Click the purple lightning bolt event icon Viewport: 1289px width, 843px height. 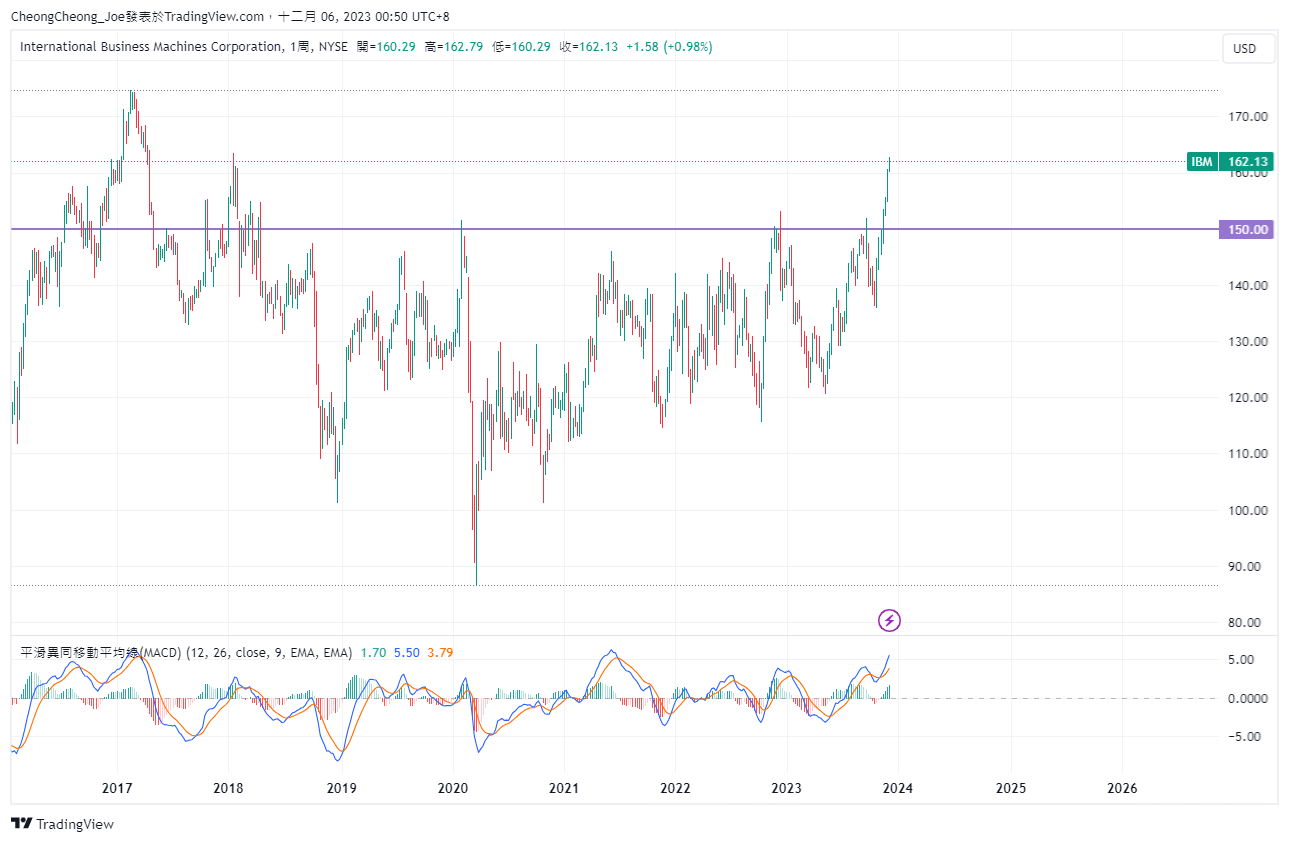pos(889,621)
